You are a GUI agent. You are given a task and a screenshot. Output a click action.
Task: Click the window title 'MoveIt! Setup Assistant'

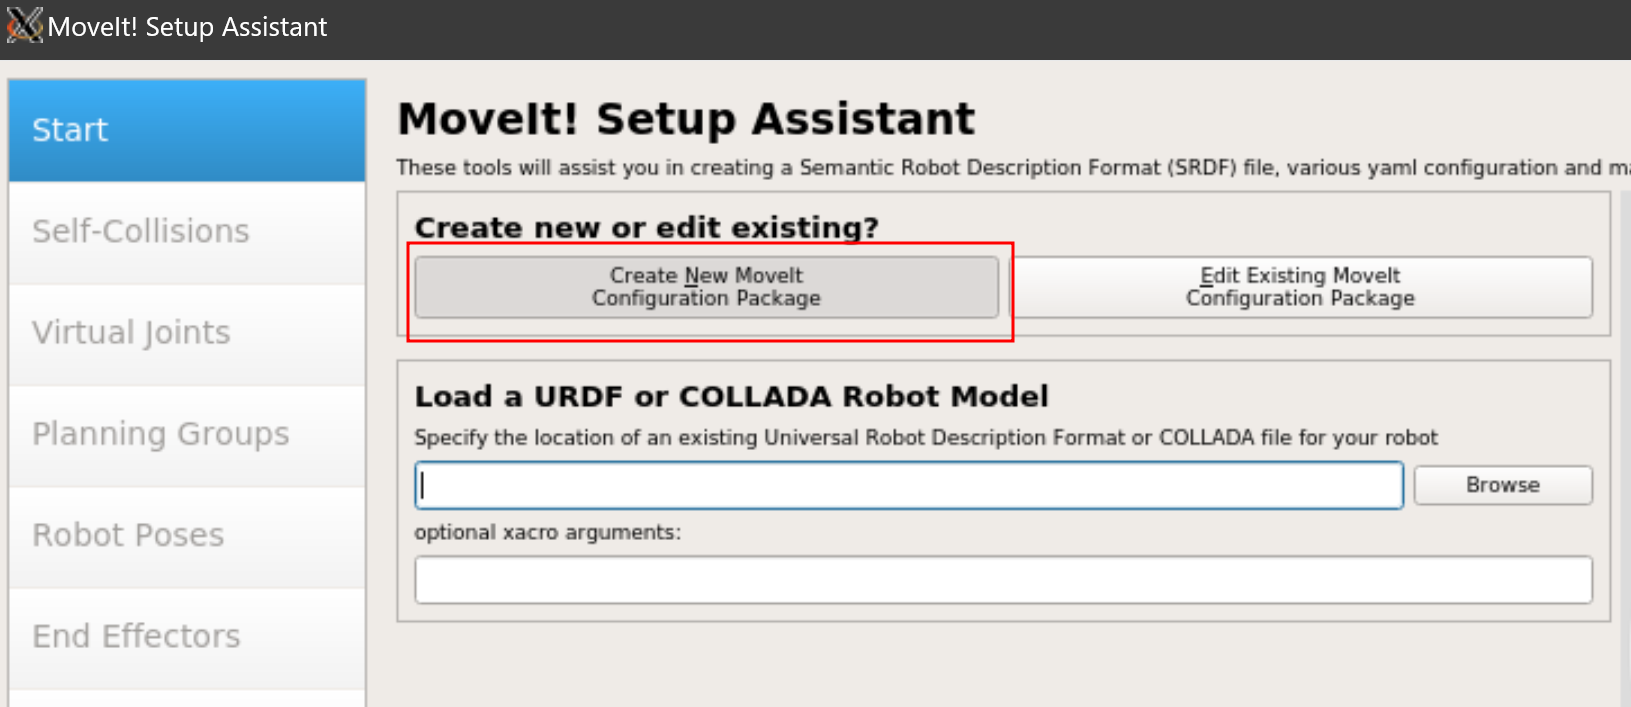click(x=187, y=27)
